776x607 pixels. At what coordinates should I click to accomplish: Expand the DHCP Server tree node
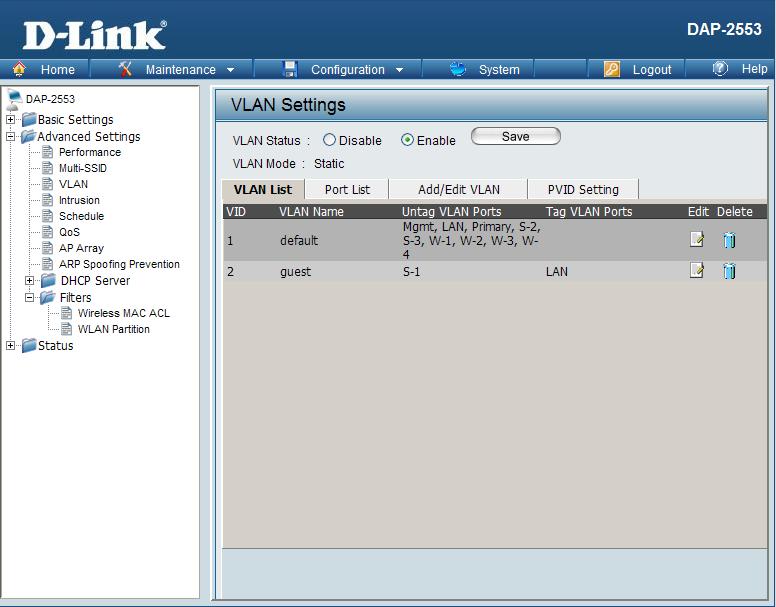pyautogui.click(x=29, y=280)
